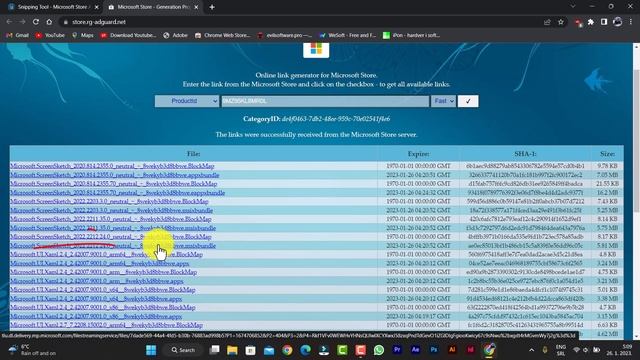Click the 'Expire:' column header
Screen dimensions: 640x360
point(418,154)
